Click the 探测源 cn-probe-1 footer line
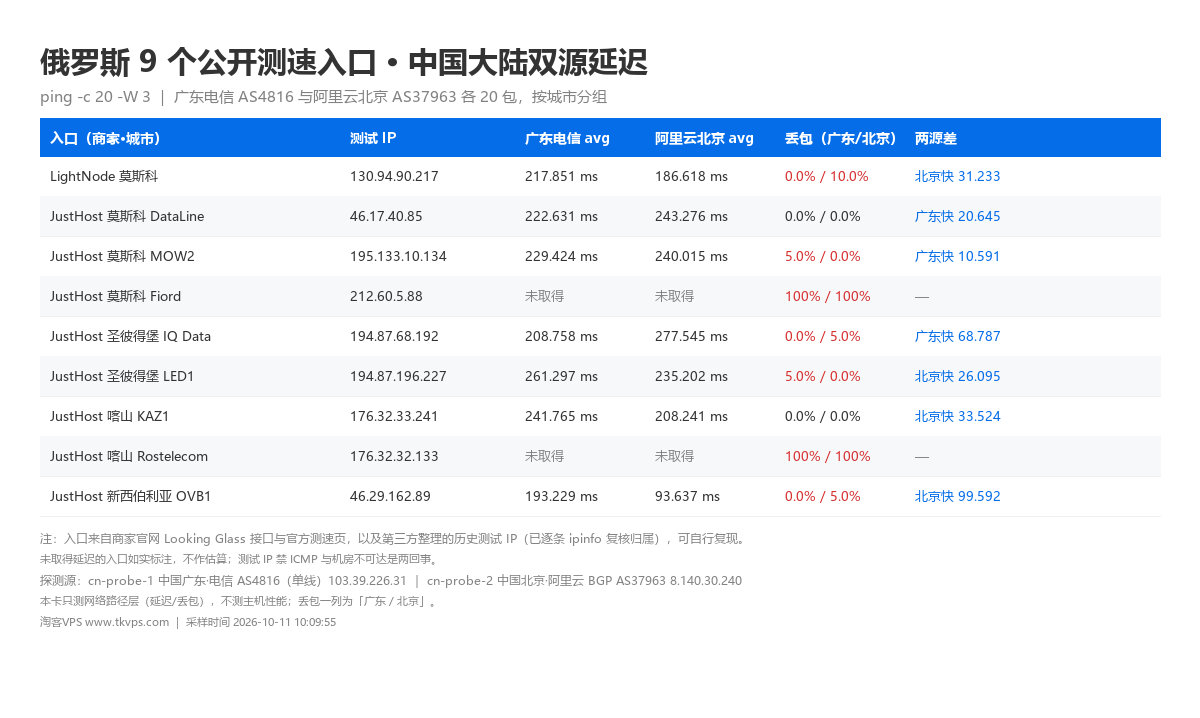 coord(391,580)
